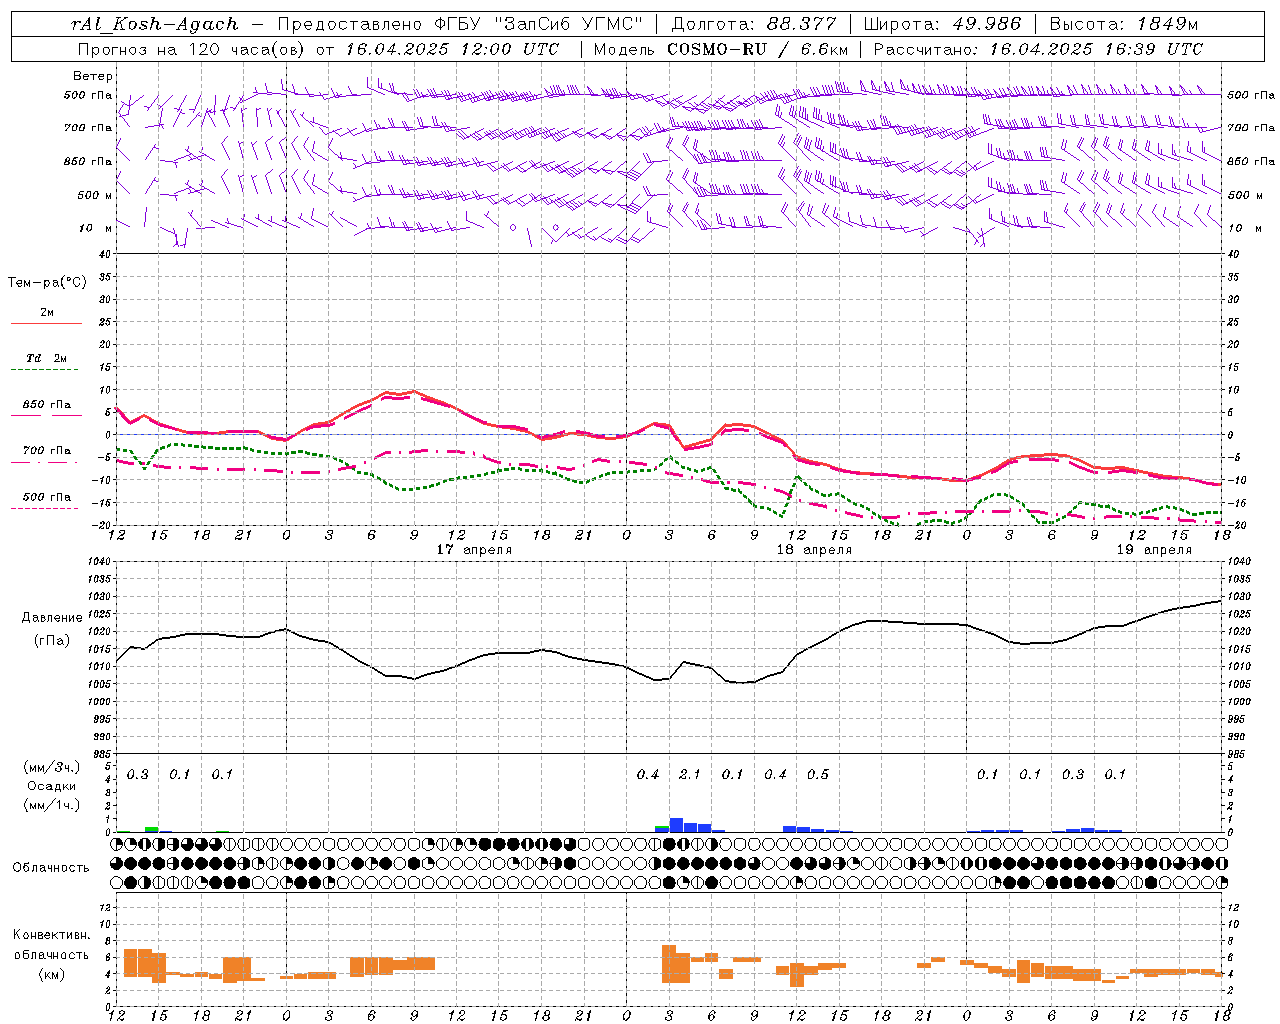Click the left 10 м wind level label
1280x1024 pixels.
96,228
